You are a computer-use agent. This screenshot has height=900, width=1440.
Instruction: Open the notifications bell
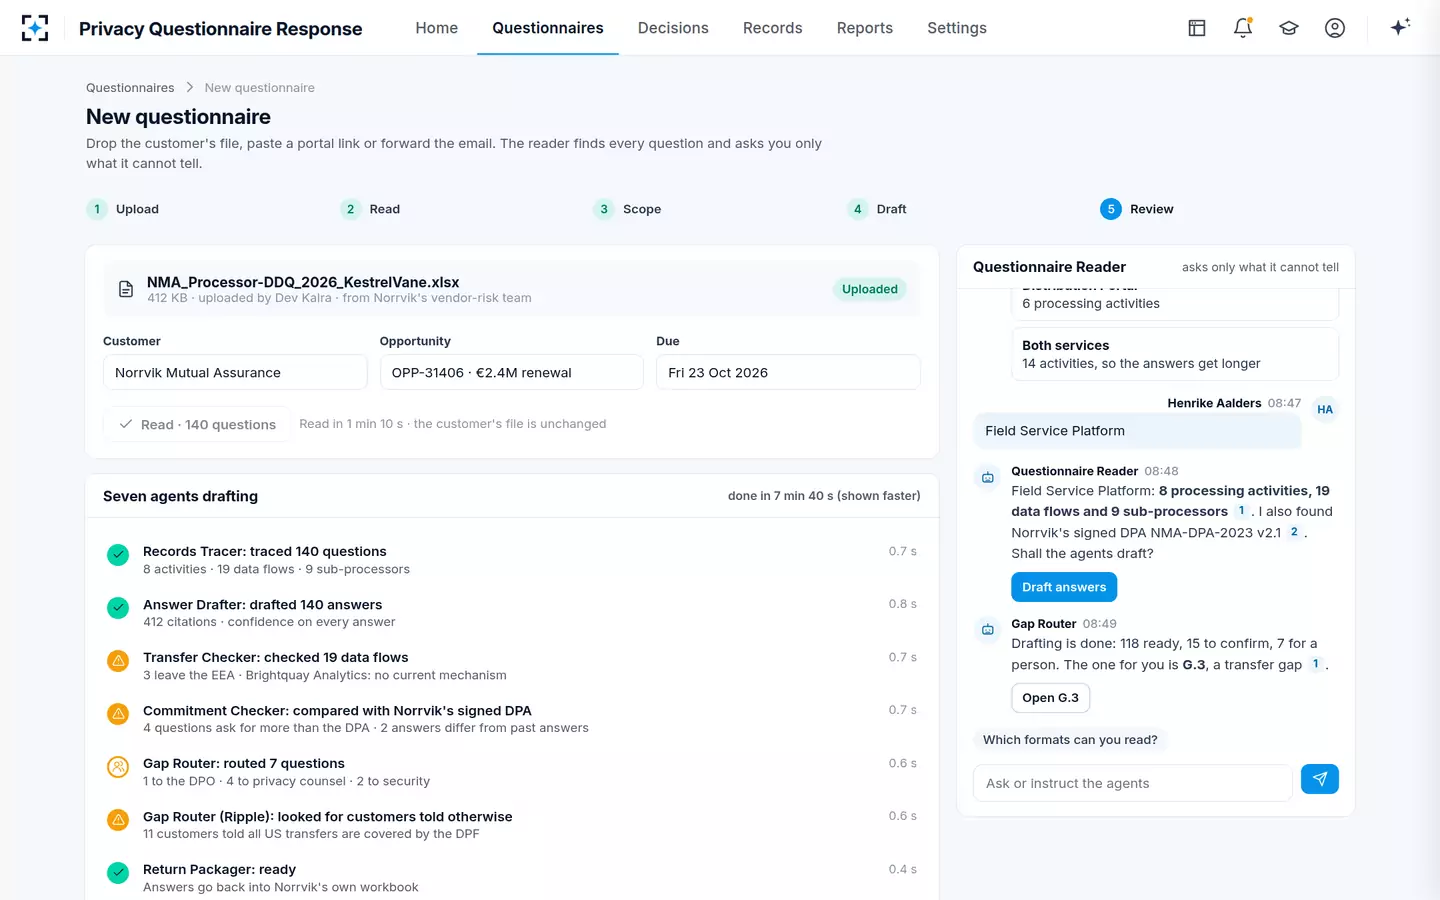pyautogui.click(x=1243, y=28)
